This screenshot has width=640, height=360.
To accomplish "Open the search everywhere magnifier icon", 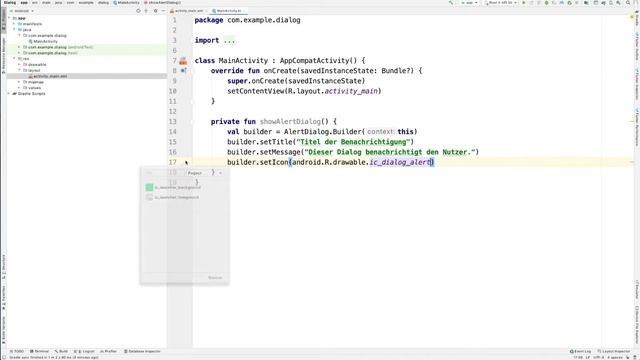I will [628, 3].
